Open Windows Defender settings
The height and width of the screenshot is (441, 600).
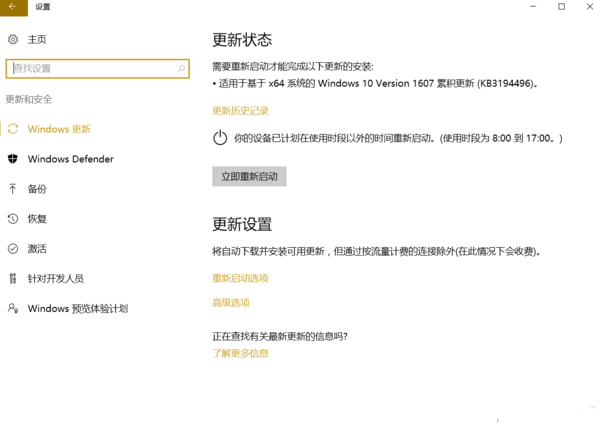[x=70, y=159]
